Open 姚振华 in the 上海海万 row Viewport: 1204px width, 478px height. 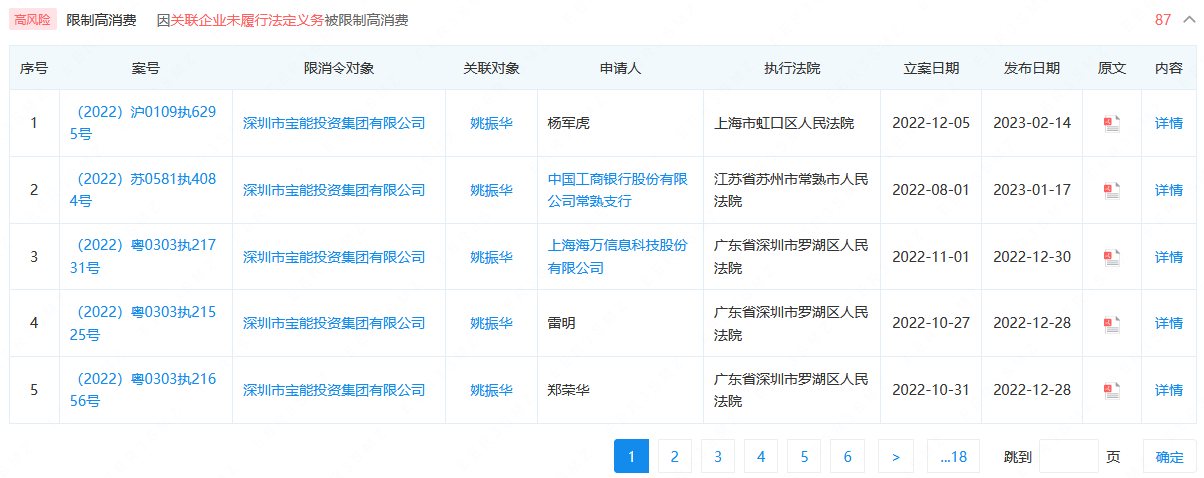tap(491, 257)
